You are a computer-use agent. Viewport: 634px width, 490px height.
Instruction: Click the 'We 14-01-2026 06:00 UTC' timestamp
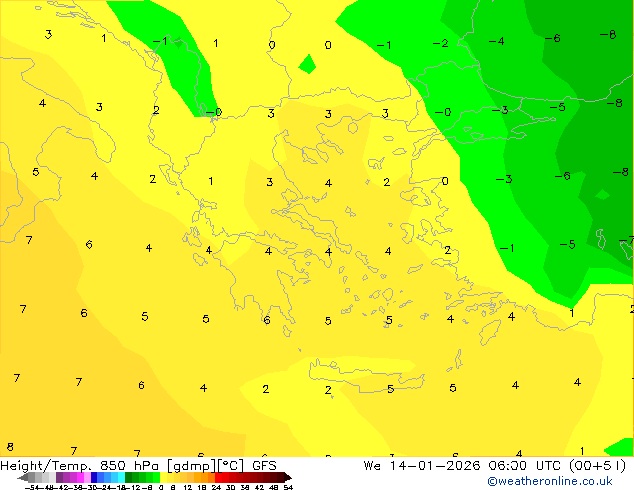(x=464, y=466)
